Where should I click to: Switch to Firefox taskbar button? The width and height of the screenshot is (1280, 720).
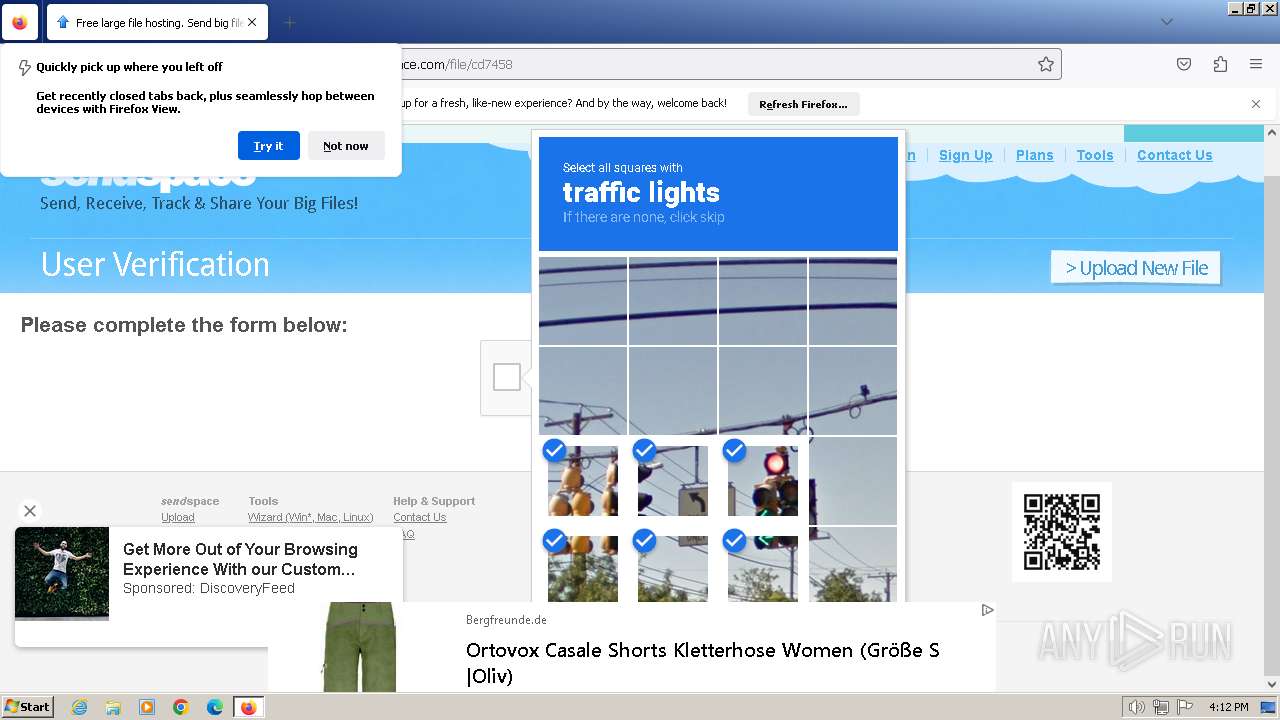(249, 707)
